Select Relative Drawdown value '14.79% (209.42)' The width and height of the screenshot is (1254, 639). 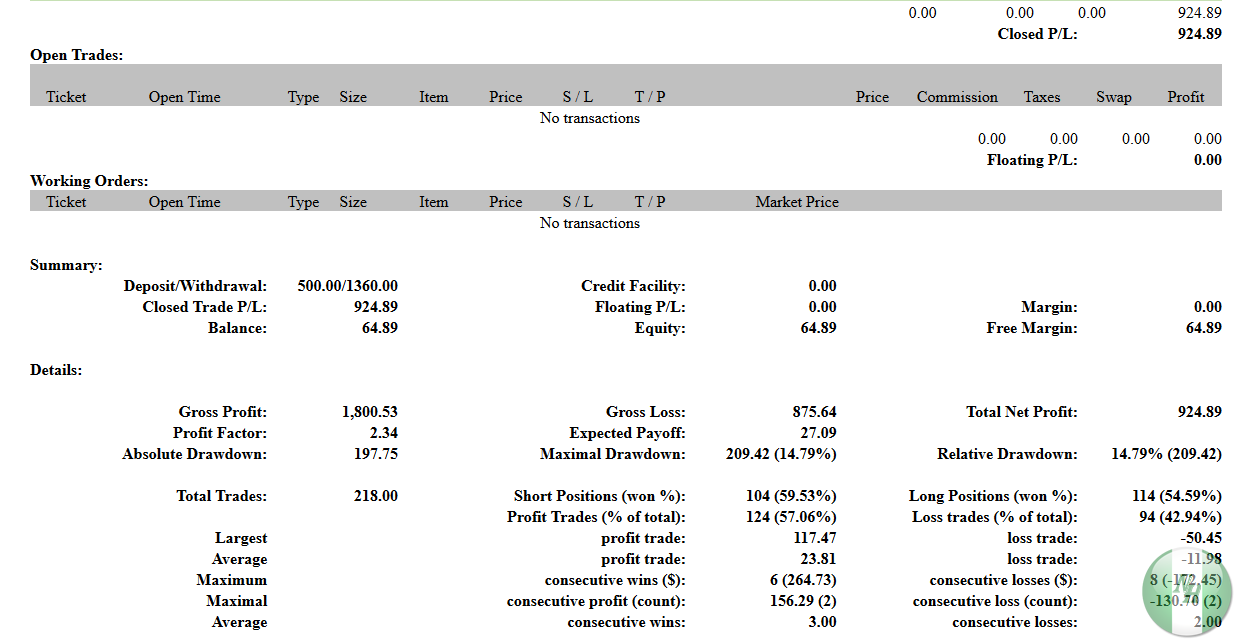click(1167, 454)
